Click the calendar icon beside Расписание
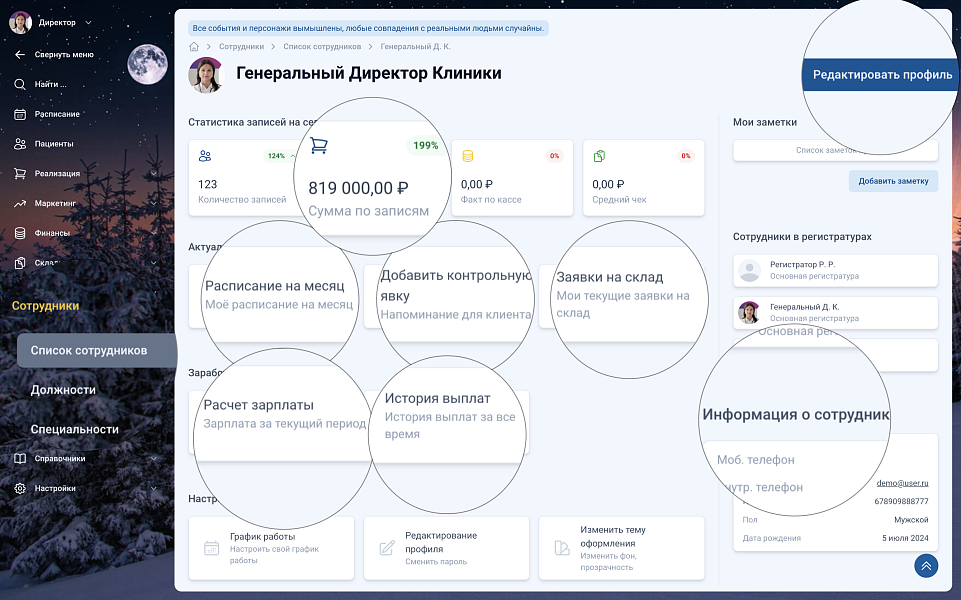The height and width of the screenshot is (600, 961). pyautogui.click(x=20, y=114)
